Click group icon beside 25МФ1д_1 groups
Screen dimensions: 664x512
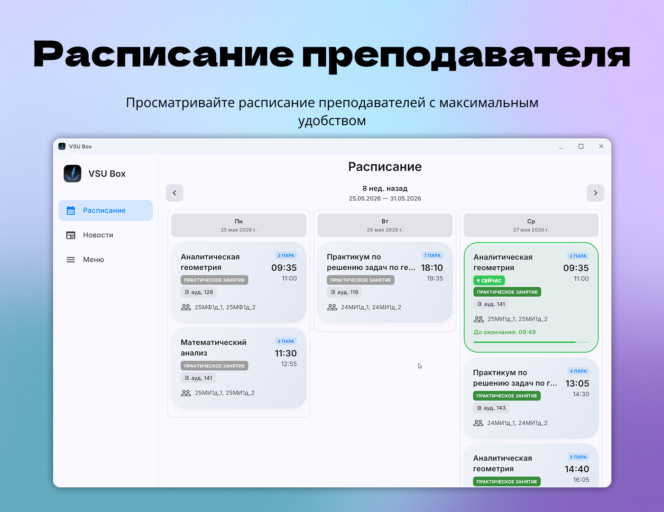point(186,307)
